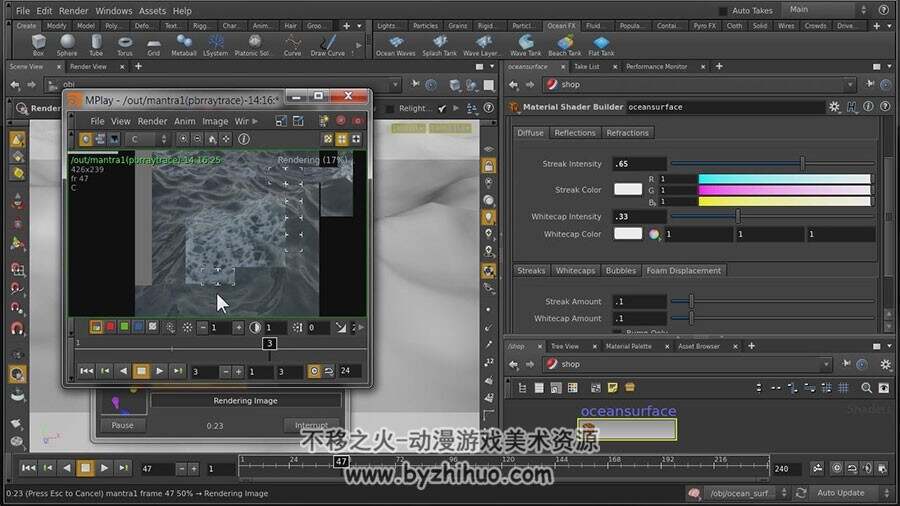Select the Draw Curve shelf tool
Screen dimensions: 900x506
(x=328, y=45)
